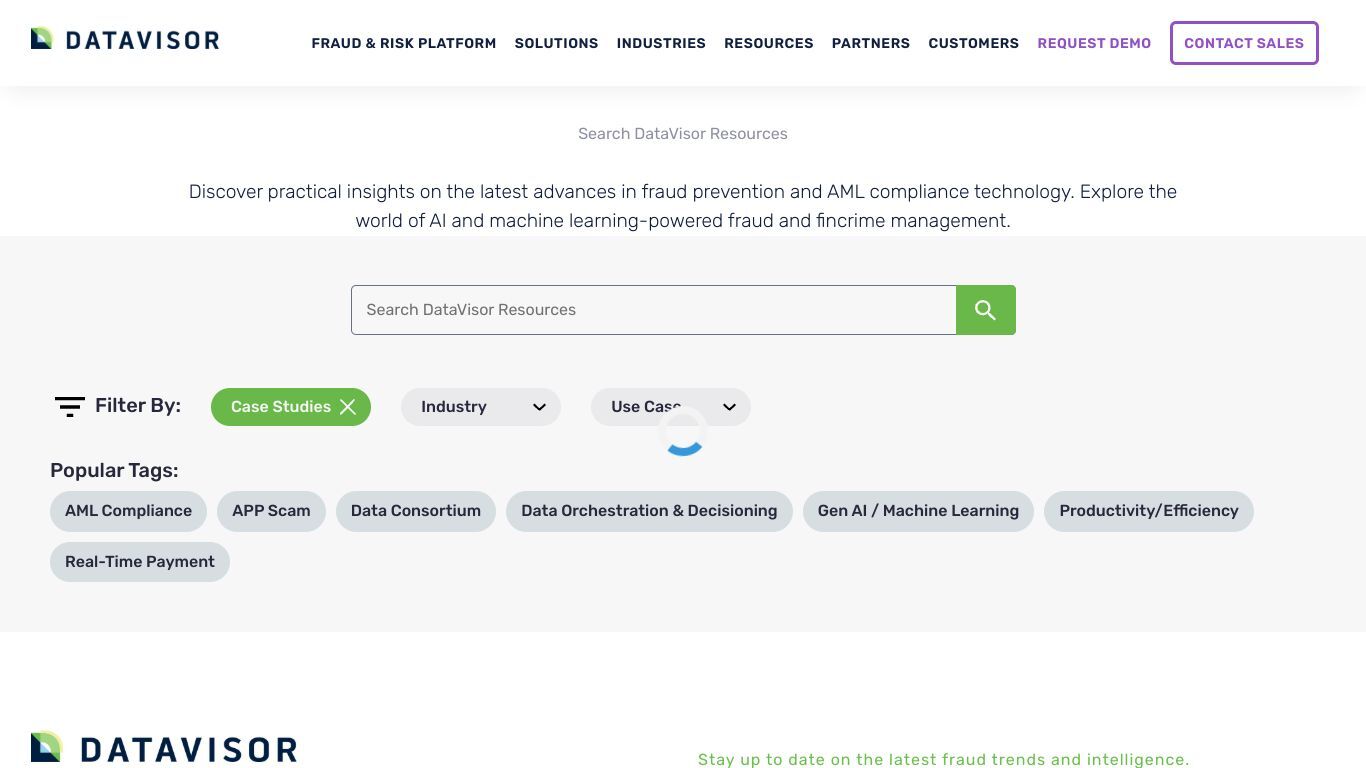
Task: Click the Contact Sales button
Action: point(1244,43)
